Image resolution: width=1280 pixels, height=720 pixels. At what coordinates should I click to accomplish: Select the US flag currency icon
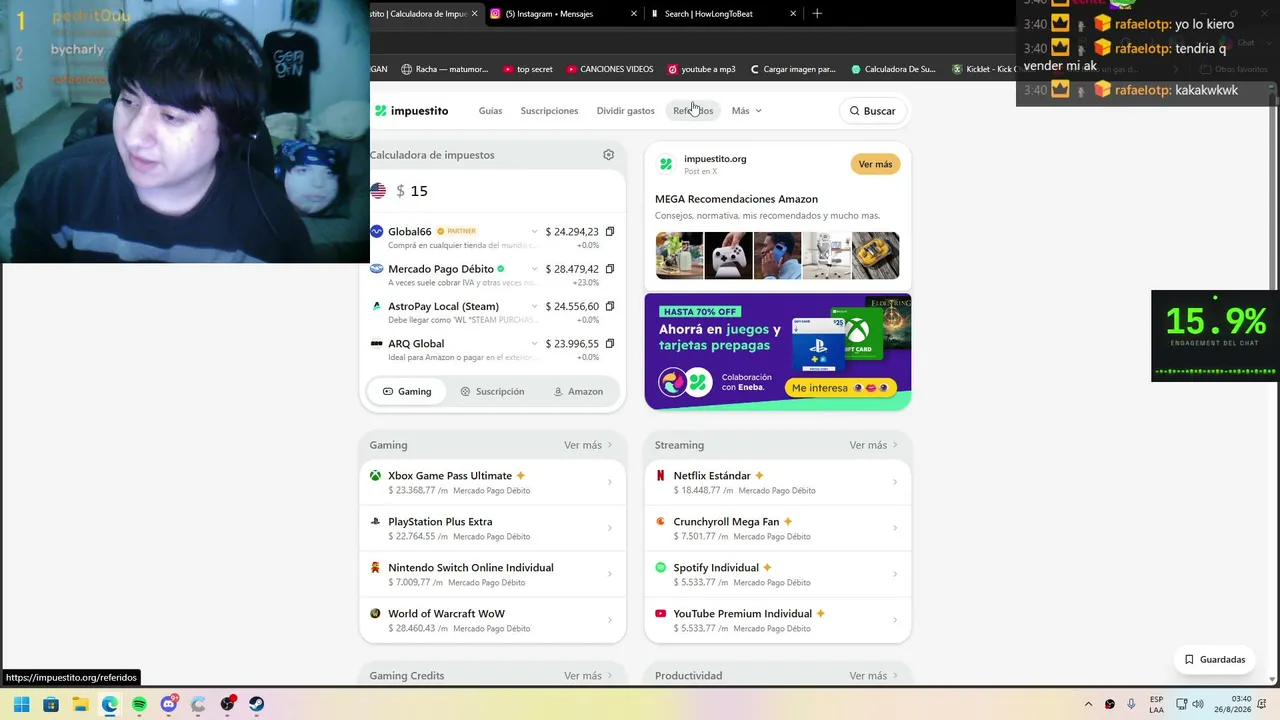click(378, 191)
